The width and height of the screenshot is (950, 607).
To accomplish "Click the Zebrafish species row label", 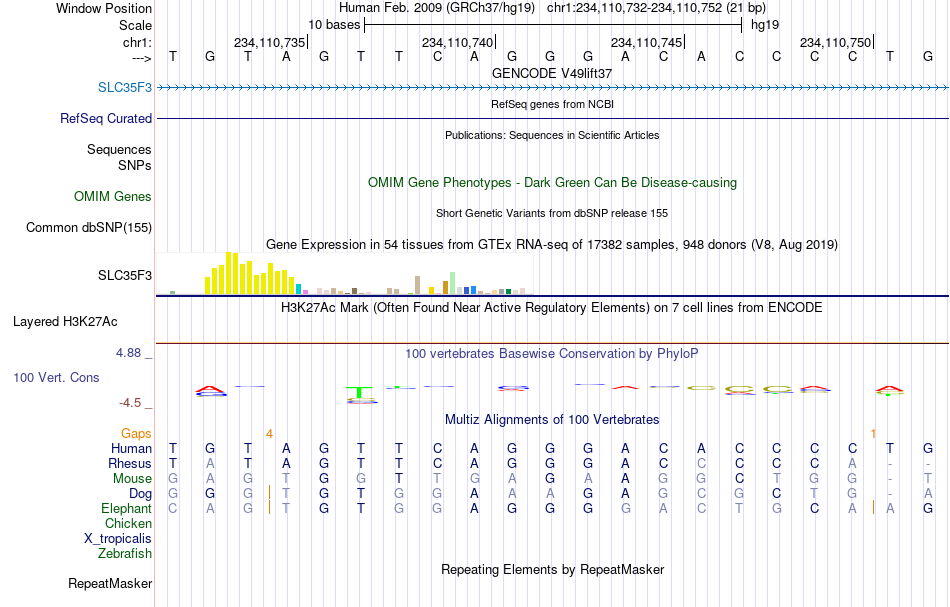I will click(x=125, y=553).
